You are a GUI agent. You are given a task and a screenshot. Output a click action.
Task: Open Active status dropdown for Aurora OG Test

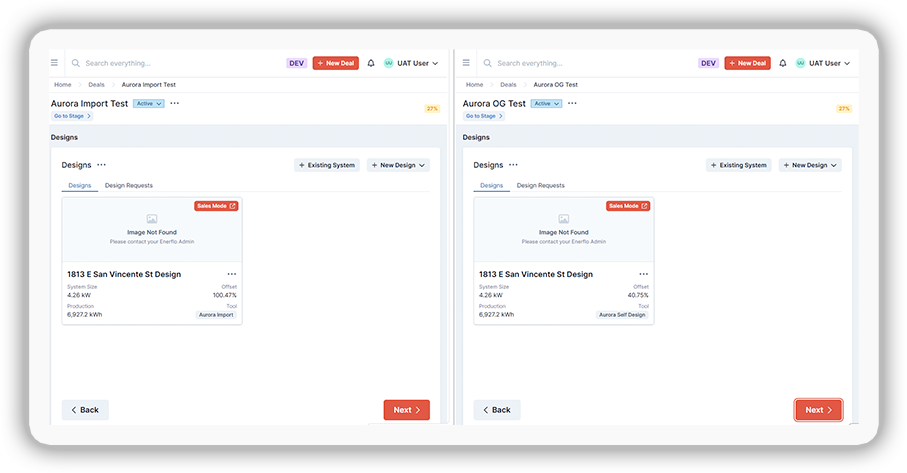(x=546, y=104)
